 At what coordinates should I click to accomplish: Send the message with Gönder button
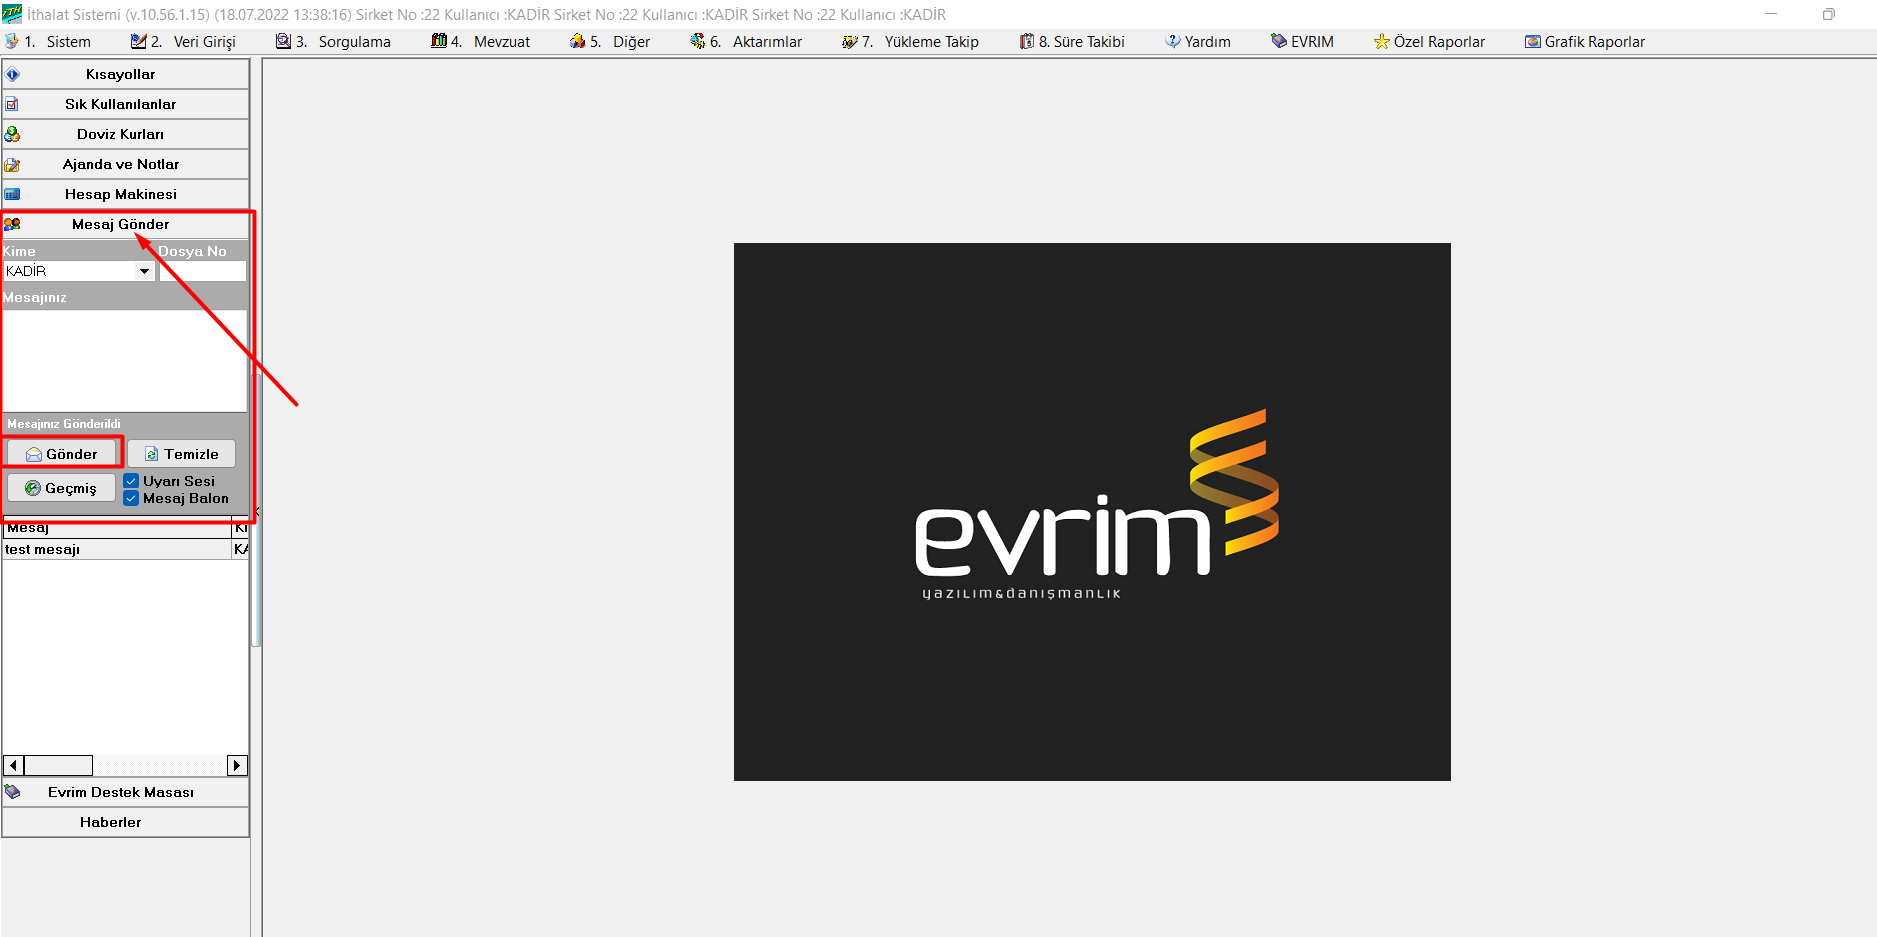[x=62, y=454]
